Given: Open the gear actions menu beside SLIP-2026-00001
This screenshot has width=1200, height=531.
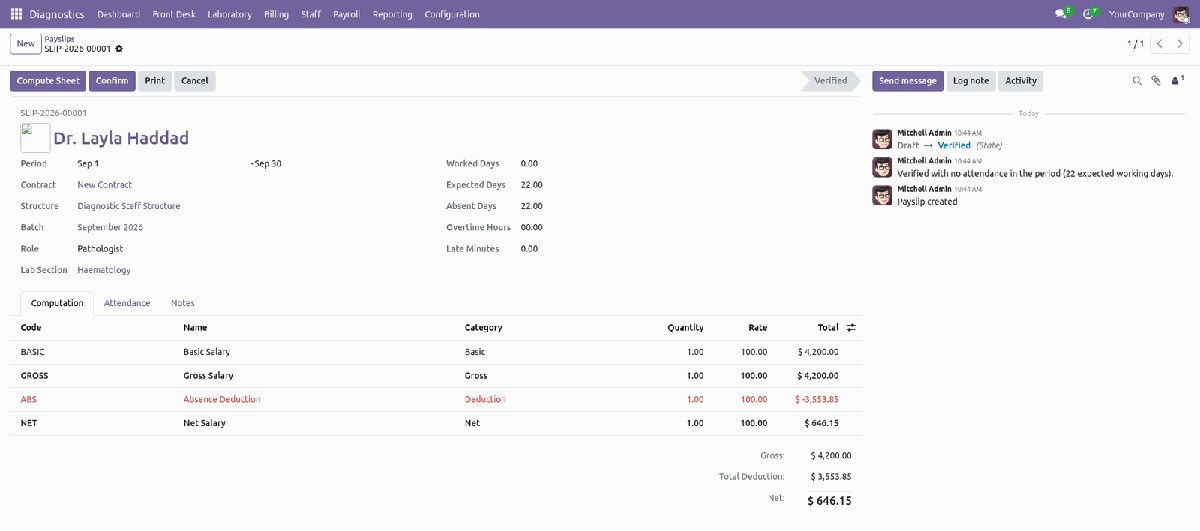Looking at the screenshot, I should (x=120, y=49).
